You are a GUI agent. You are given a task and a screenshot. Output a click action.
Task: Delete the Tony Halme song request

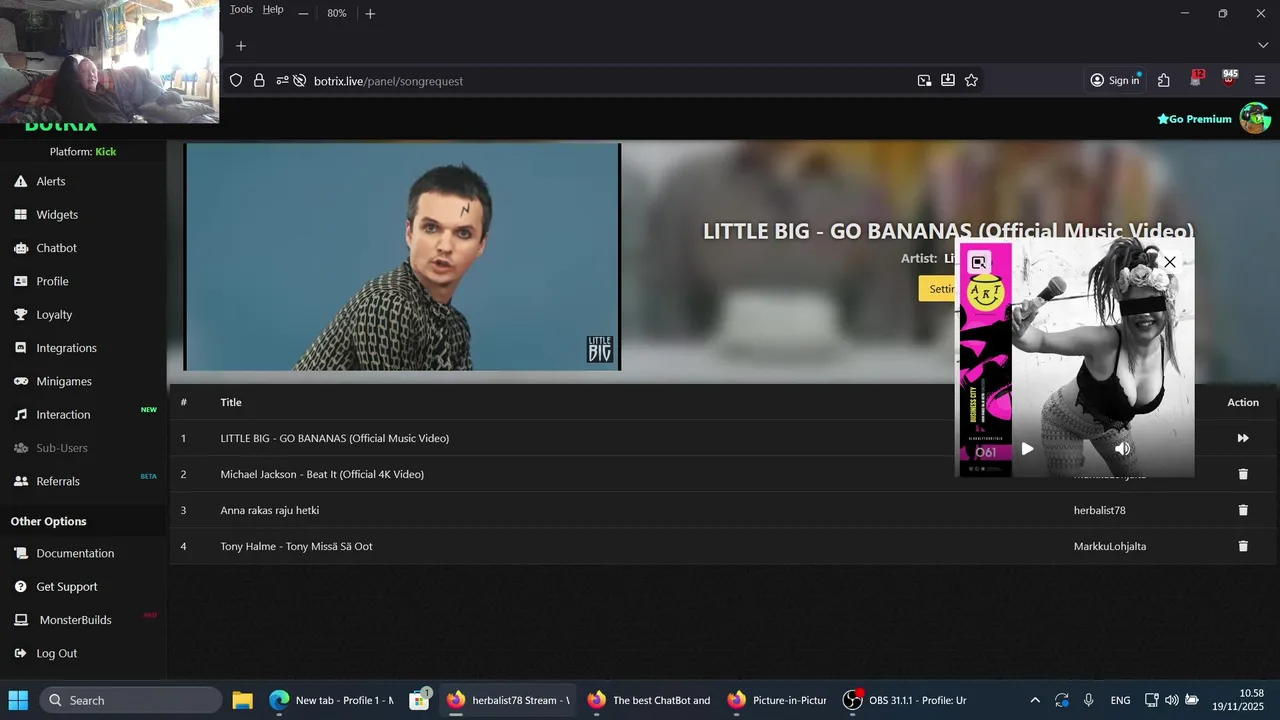[x=1243, y=546]
